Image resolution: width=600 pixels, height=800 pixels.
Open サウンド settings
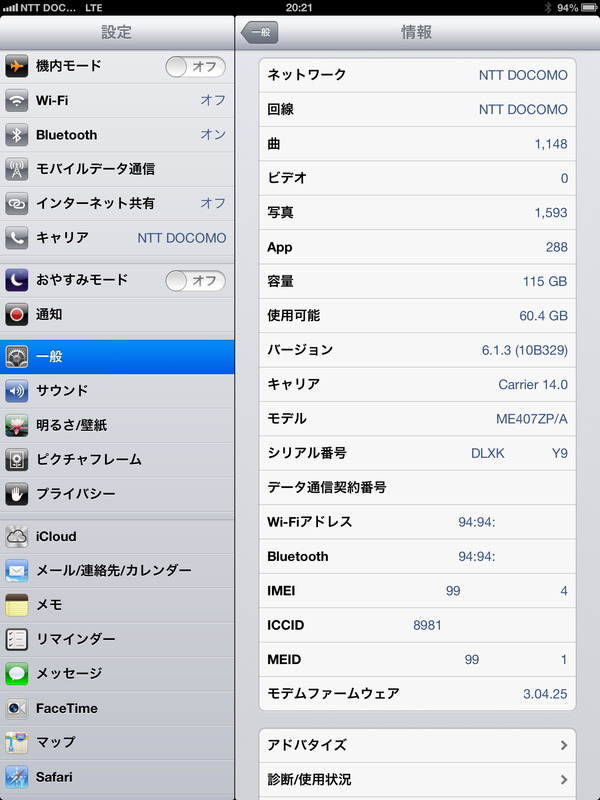click(117, 391)
